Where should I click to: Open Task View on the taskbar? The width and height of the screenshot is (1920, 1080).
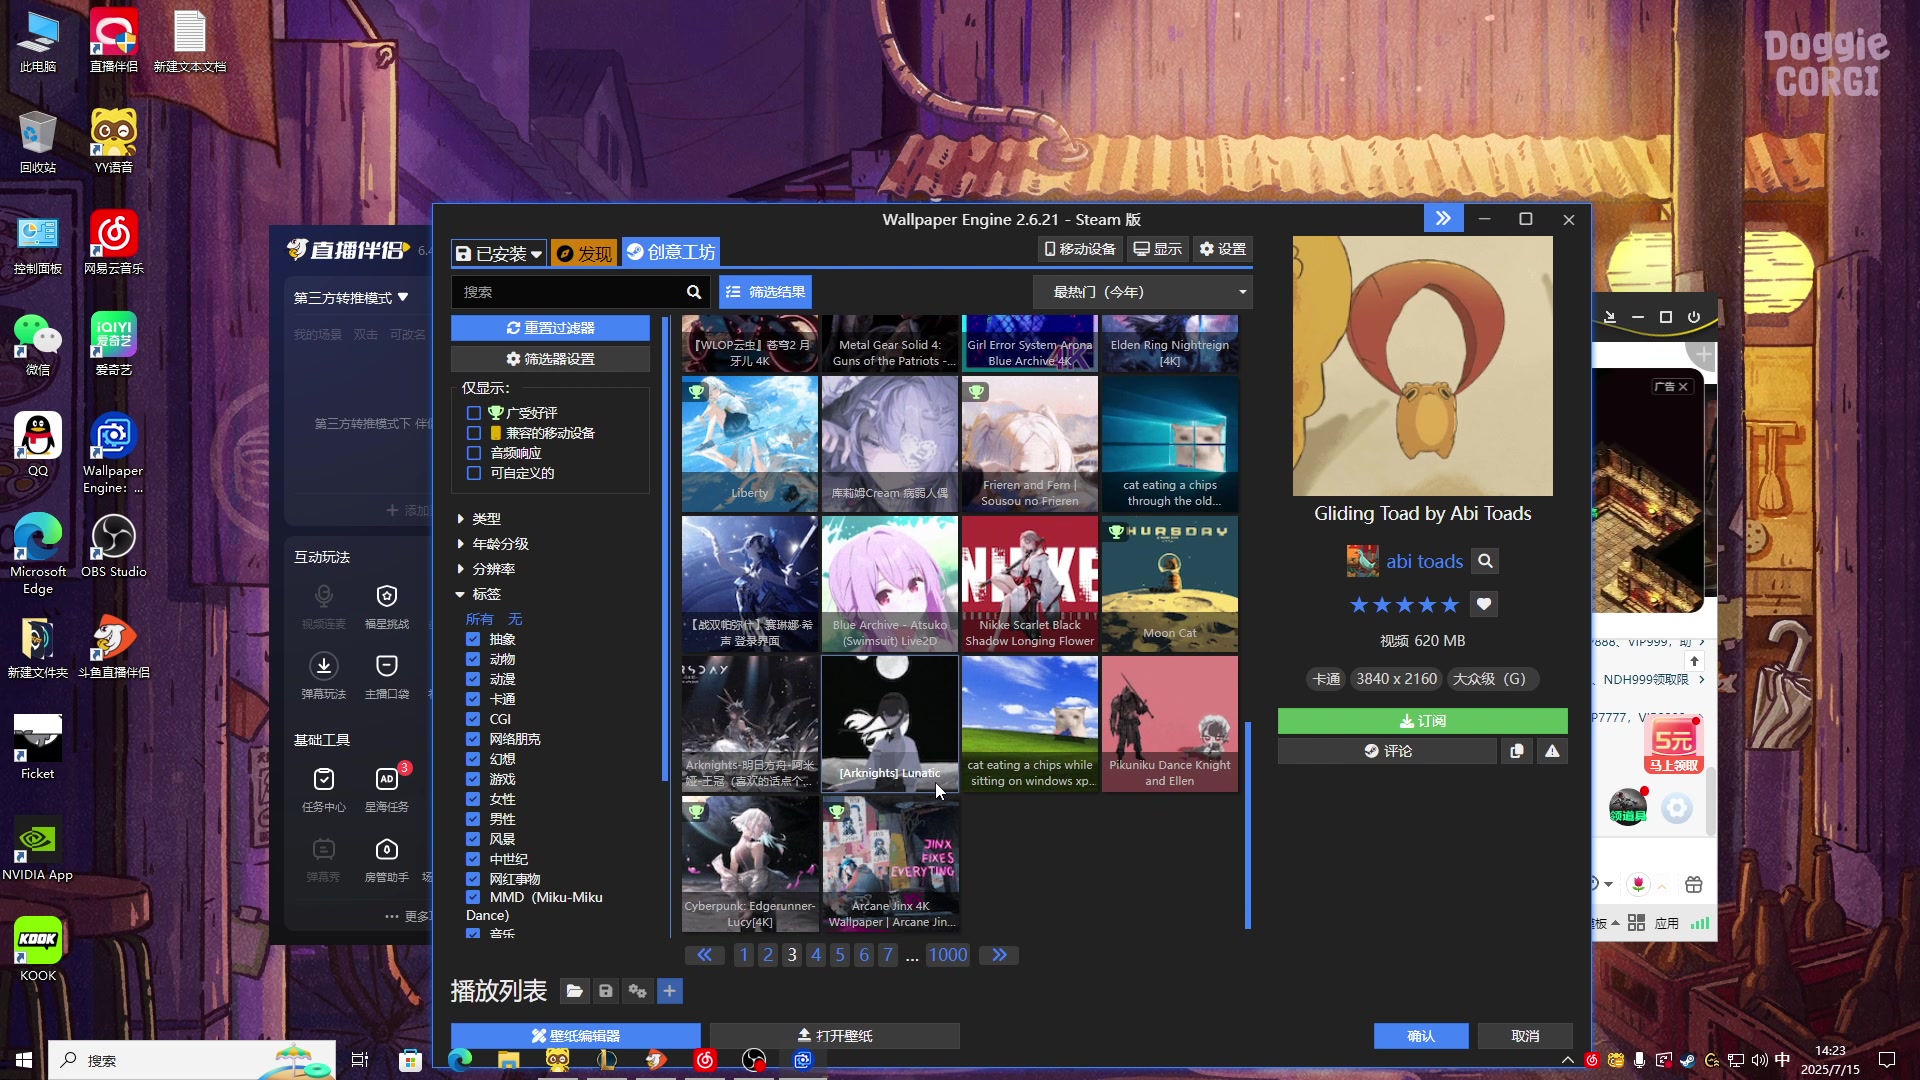click(x=360, y=1060)
